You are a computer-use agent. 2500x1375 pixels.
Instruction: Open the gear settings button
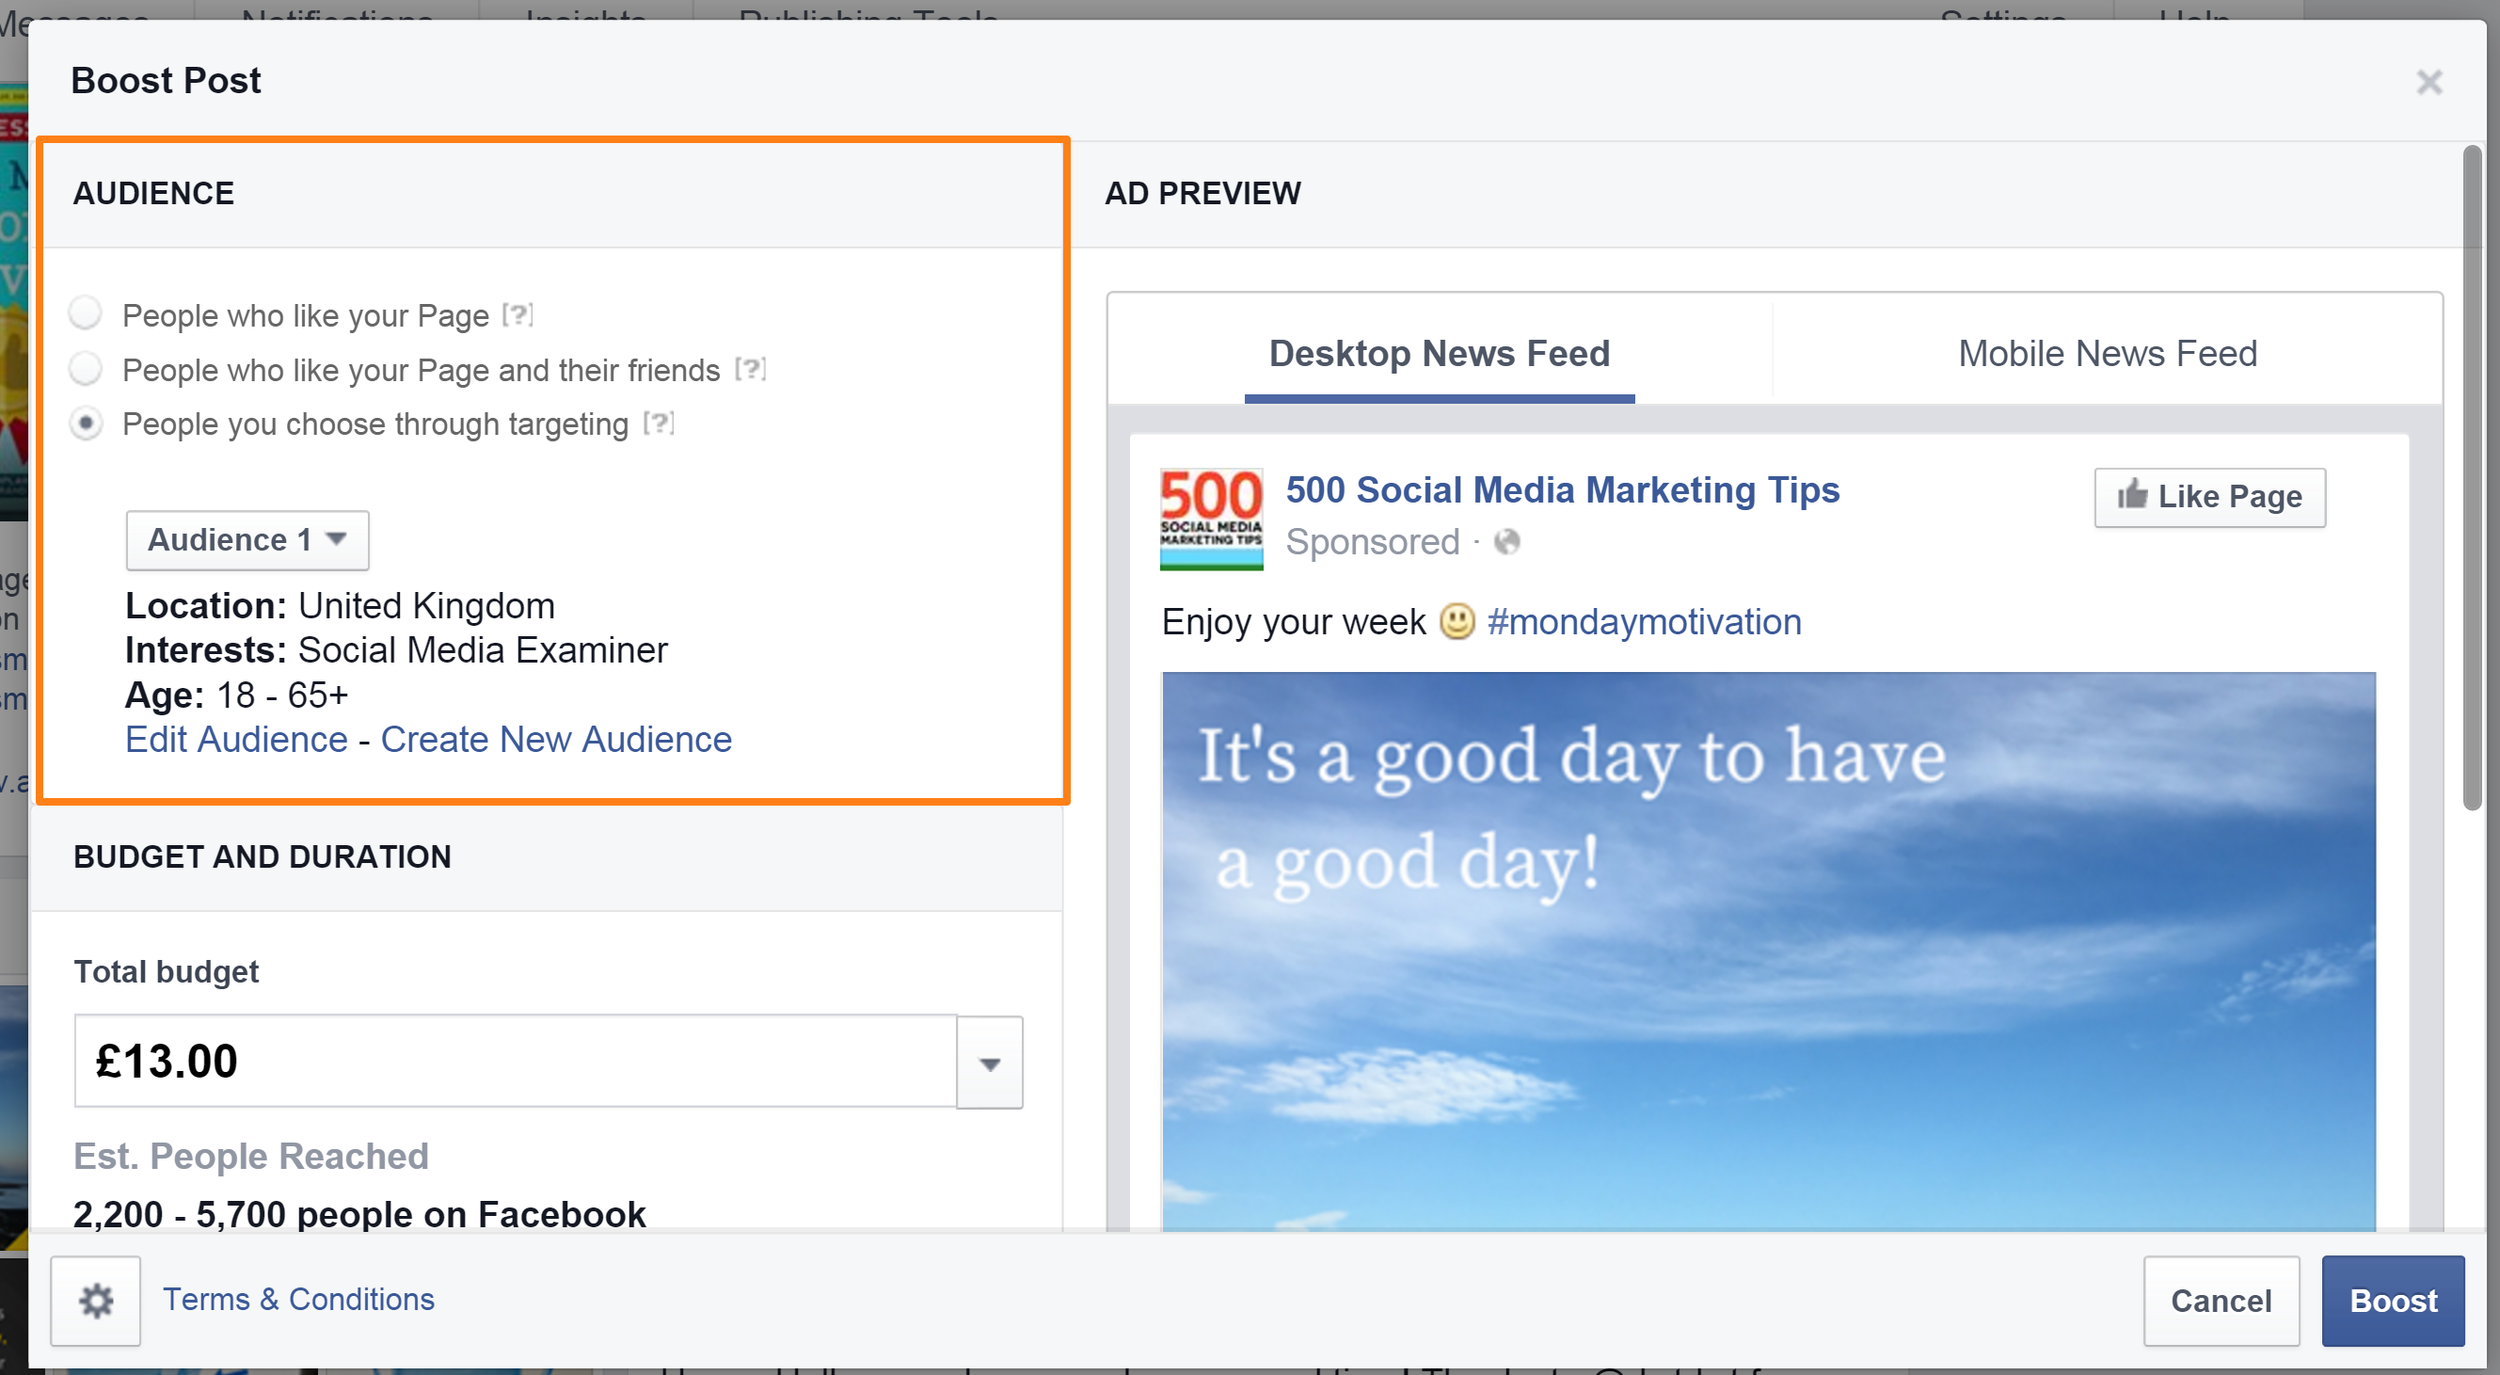click(x=96, y=1300)
